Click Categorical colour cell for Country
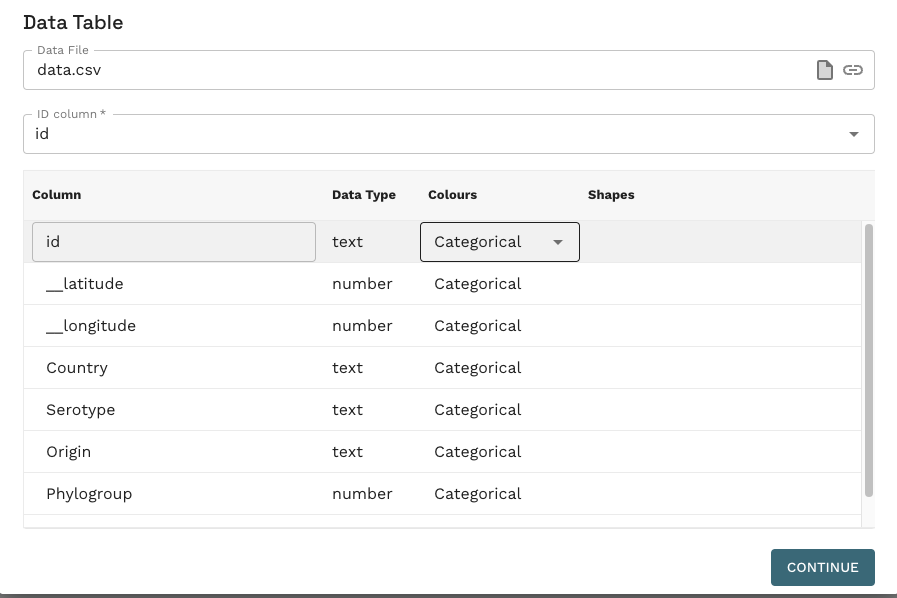This screenshot has height=598, width=897. (x=478, y=368)
